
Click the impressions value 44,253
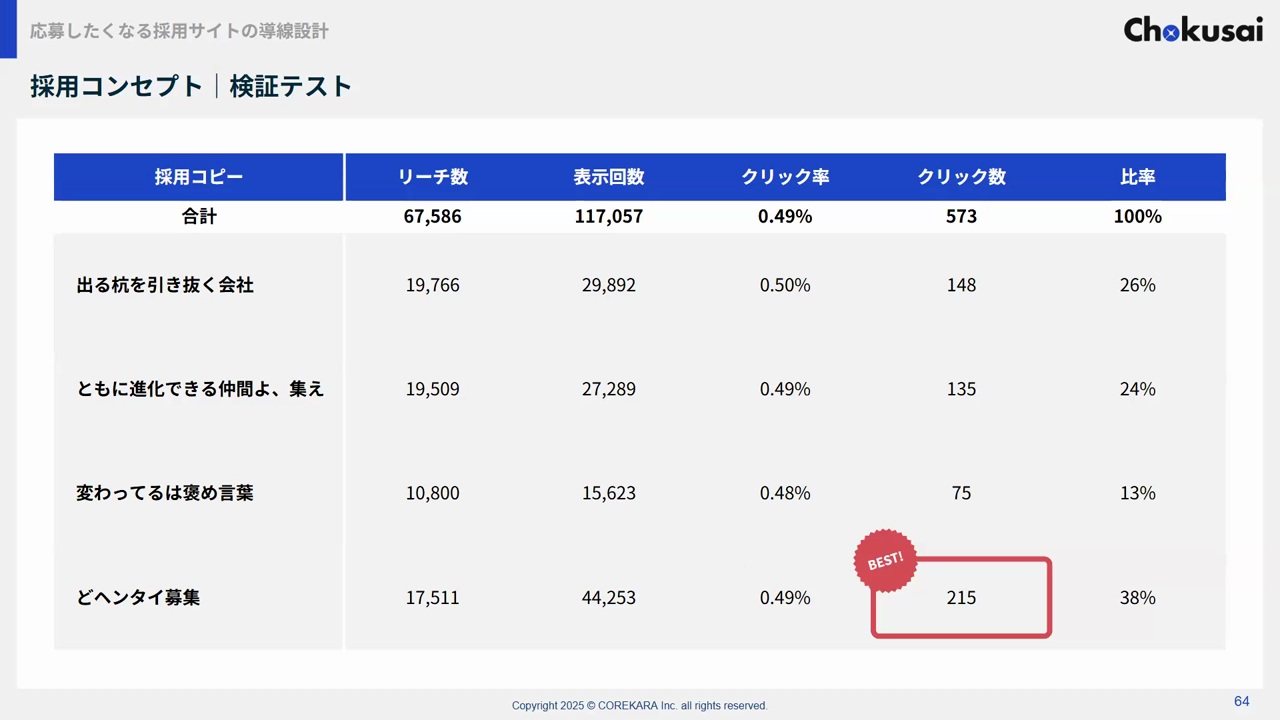tap(609, 598)
